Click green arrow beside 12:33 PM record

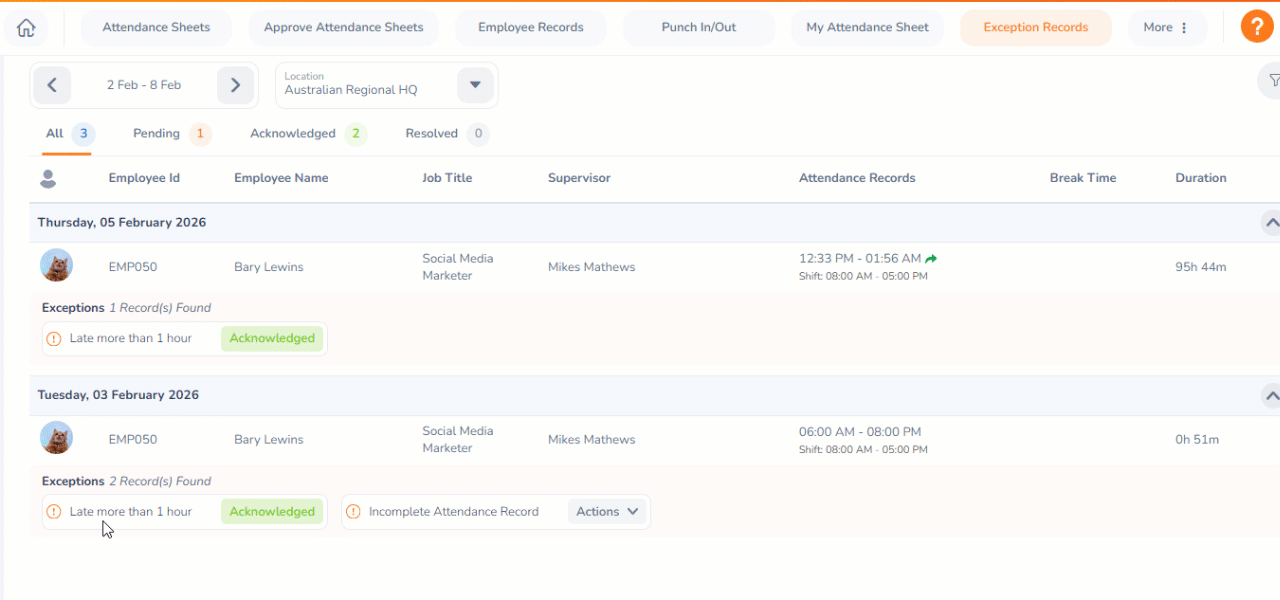[x=931, y=259]
